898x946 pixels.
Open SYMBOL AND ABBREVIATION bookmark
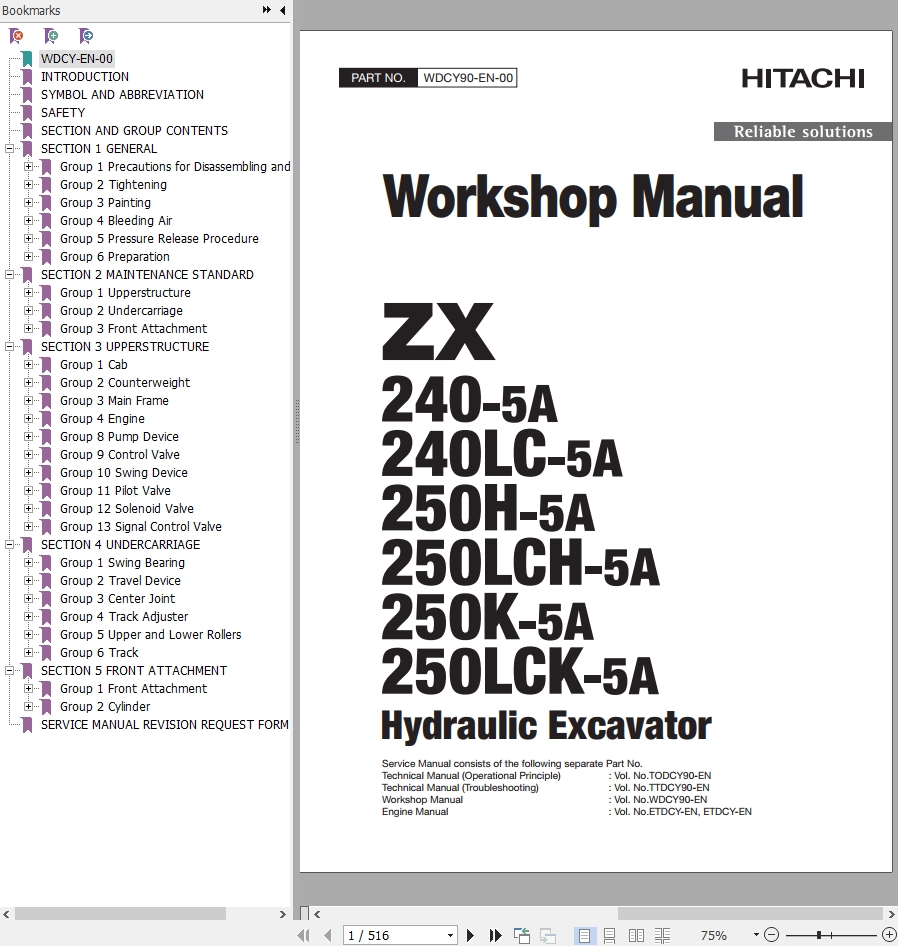click(x=122, y=95)
